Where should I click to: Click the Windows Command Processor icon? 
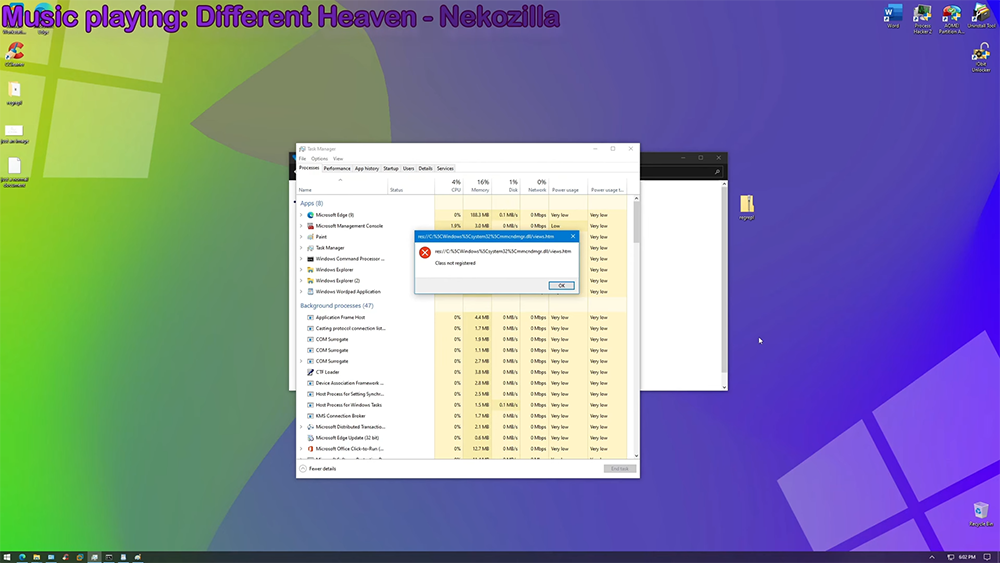tap(311, 259)
